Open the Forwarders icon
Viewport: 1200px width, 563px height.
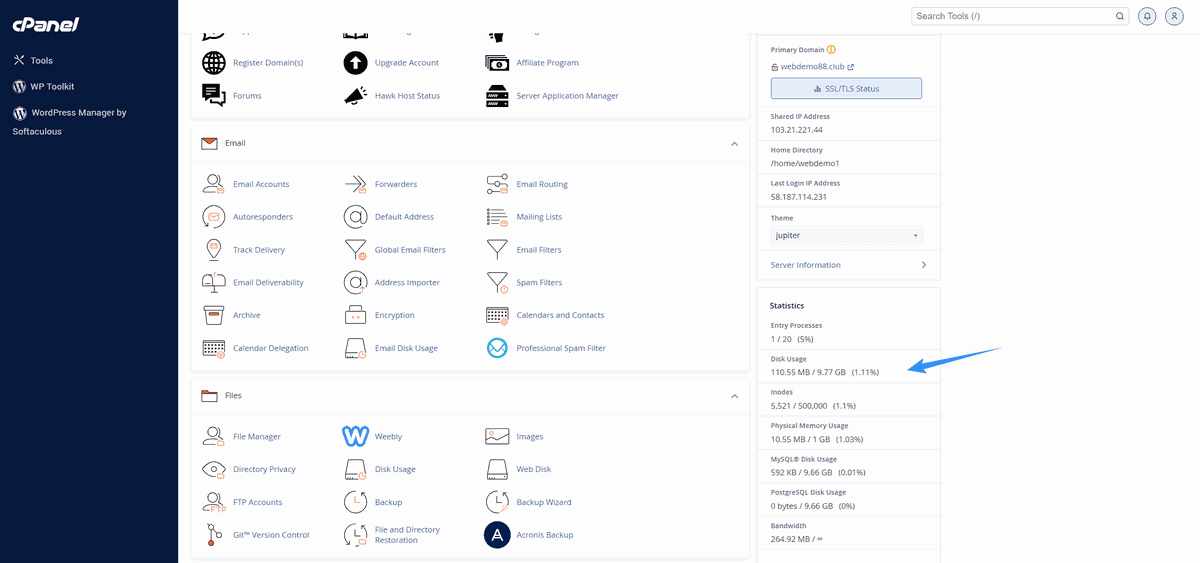coord(355,184)
